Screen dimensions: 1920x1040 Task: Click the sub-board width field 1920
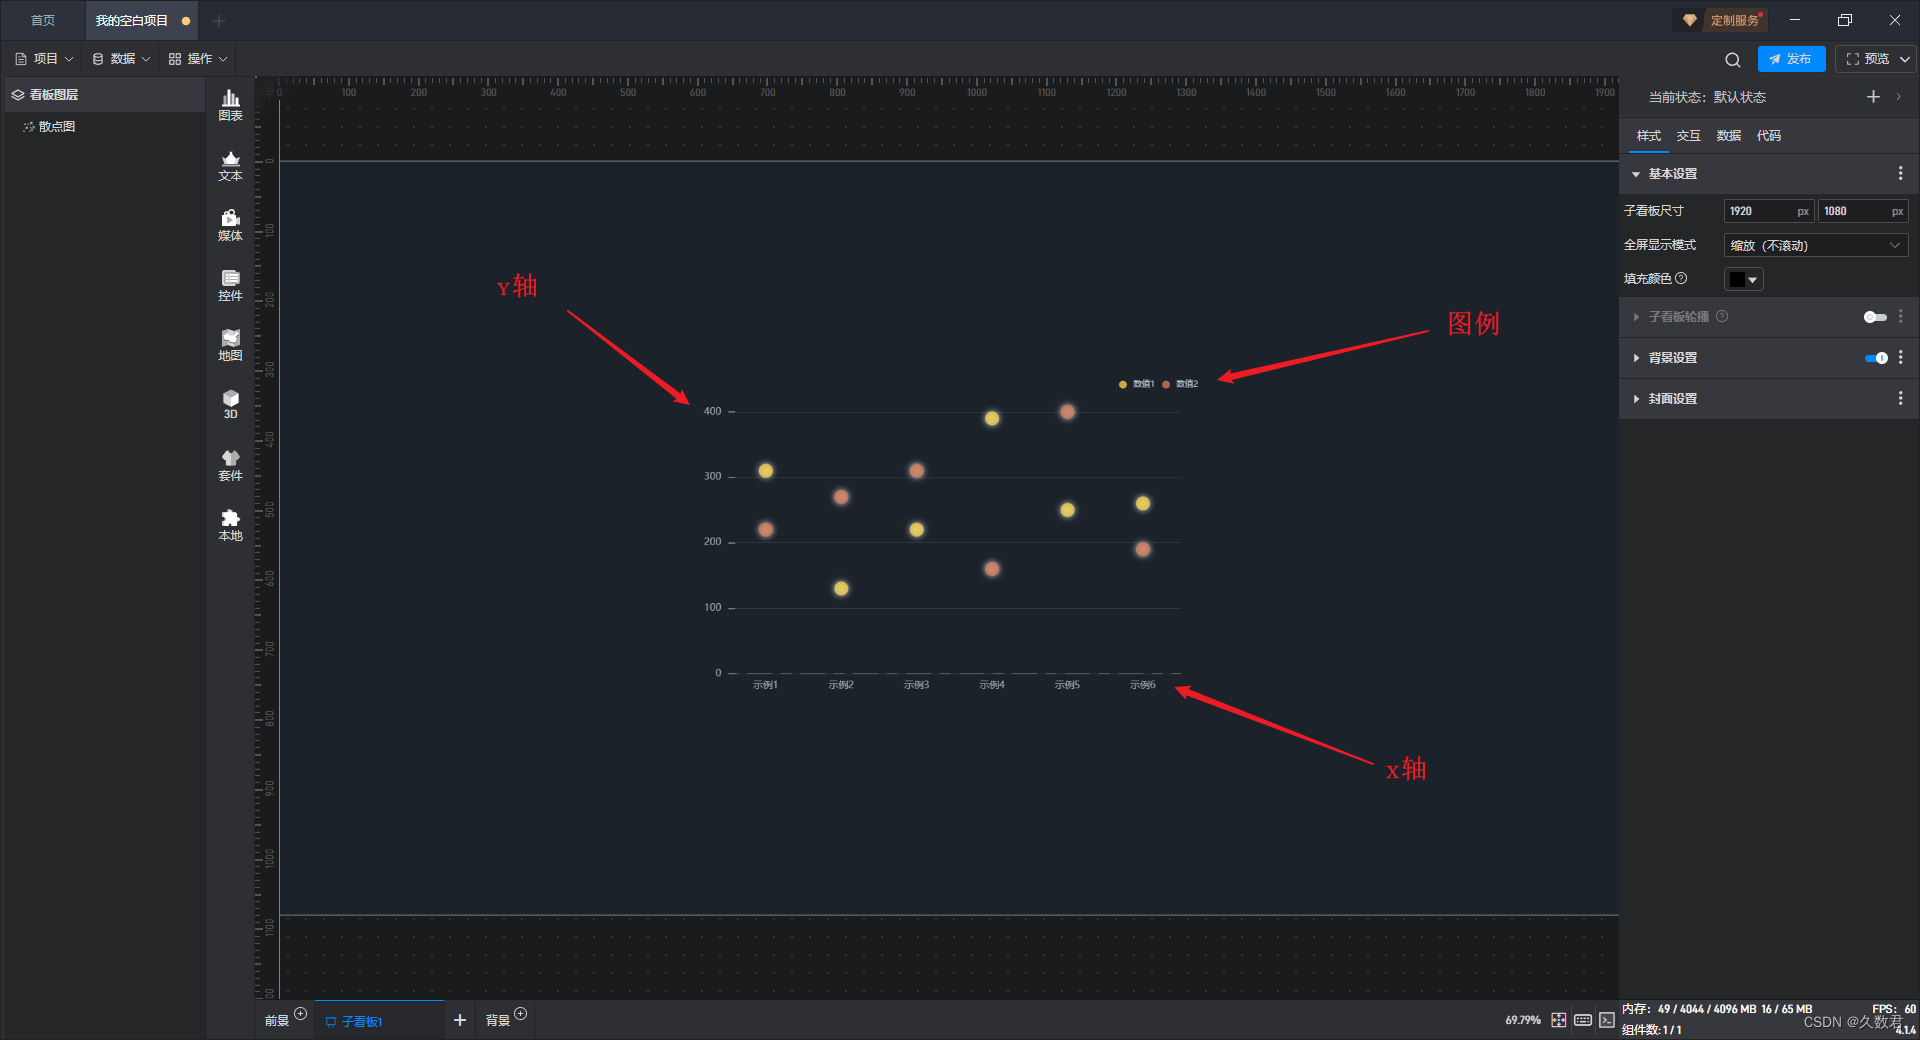click(1768, 211)
